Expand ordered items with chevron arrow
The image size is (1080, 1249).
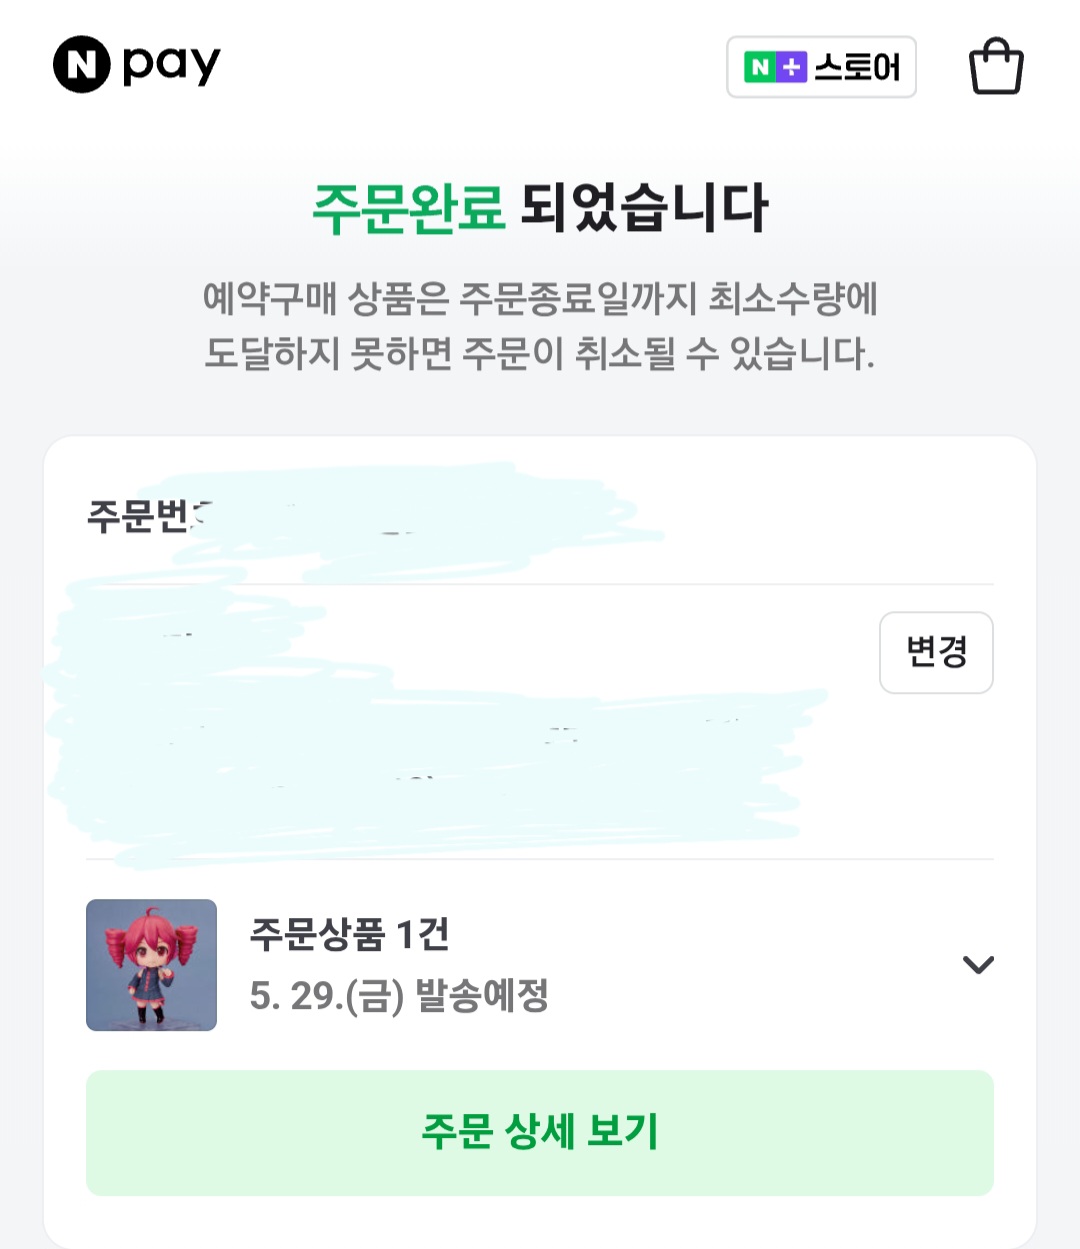pyautogui.click(x=977, y=964)
